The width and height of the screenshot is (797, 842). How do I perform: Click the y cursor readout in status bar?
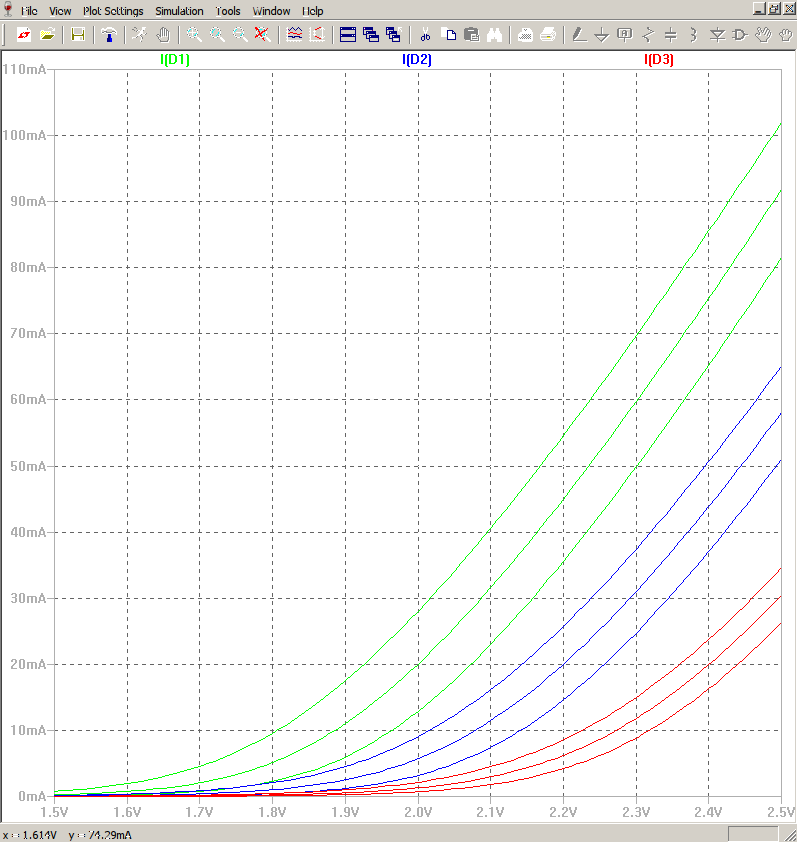[x=100, y=835]
